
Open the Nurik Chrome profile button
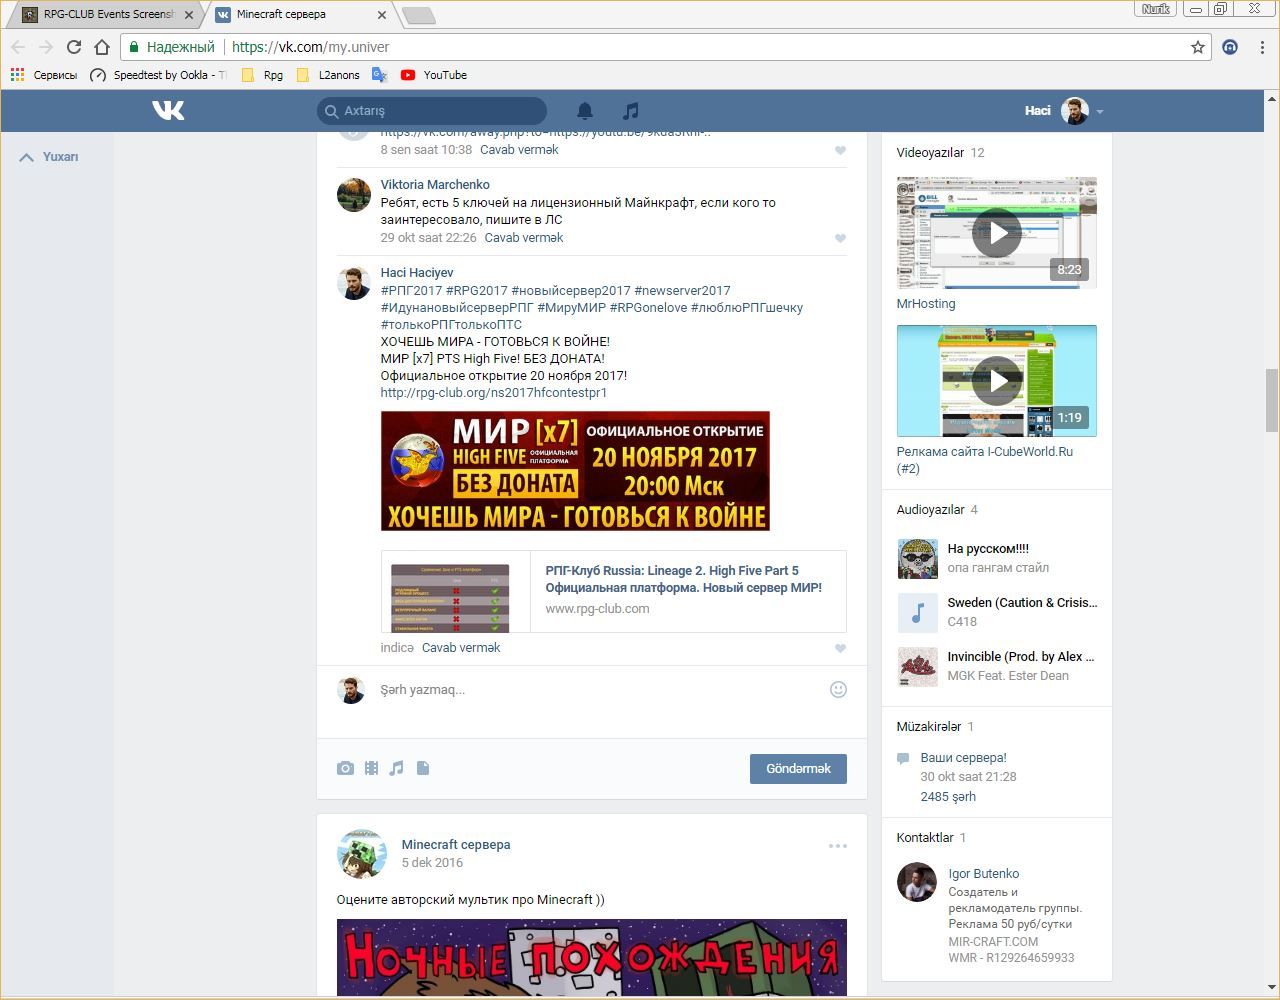(1155, 9)
